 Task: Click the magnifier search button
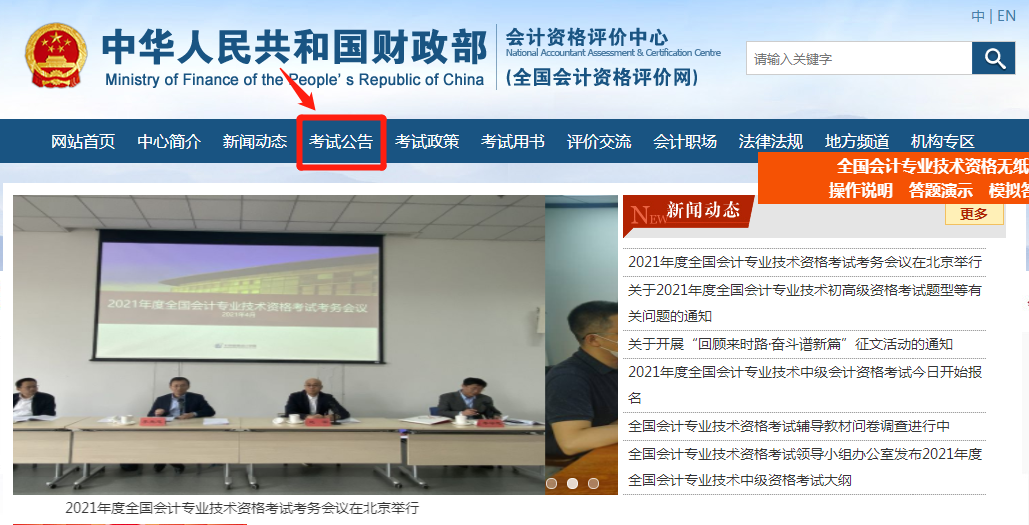click(994, 58)
